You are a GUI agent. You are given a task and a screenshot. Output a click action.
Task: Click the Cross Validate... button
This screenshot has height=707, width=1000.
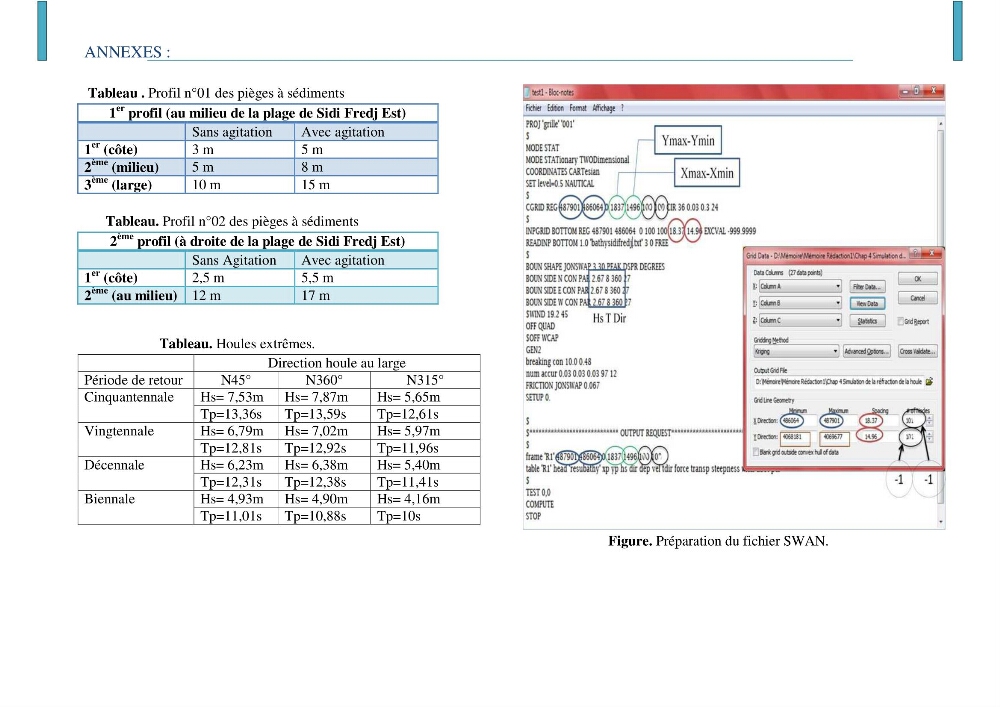917,351
